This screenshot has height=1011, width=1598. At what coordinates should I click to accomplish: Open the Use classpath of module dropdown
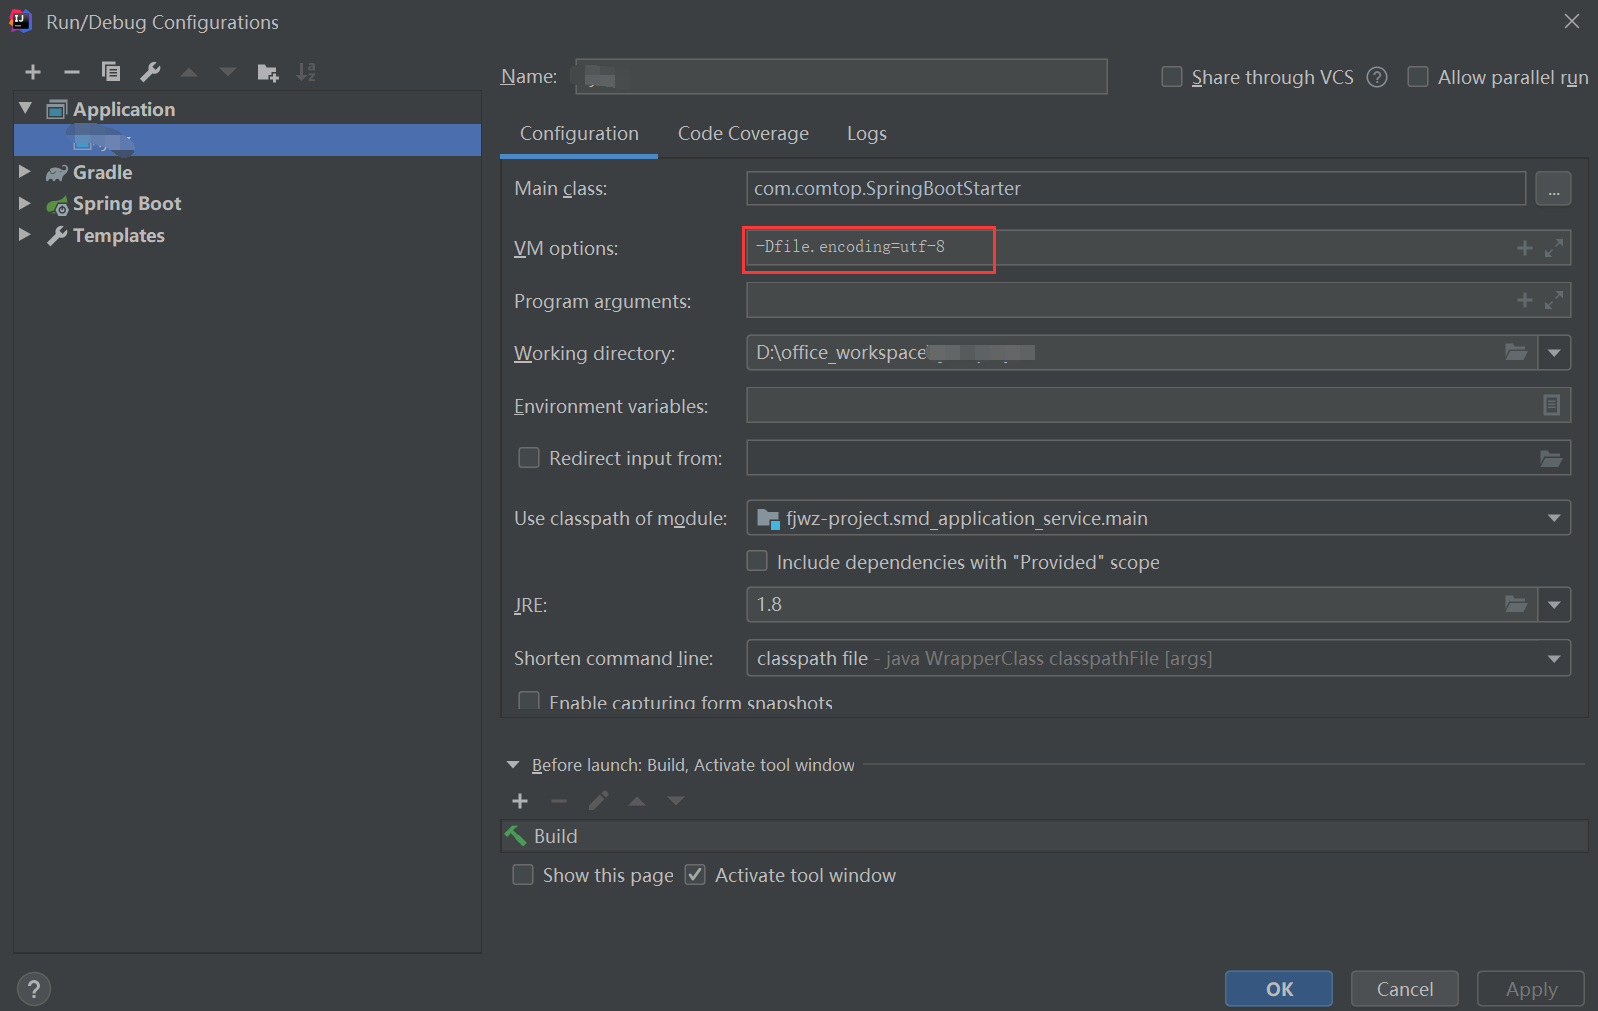point(1553,518)
